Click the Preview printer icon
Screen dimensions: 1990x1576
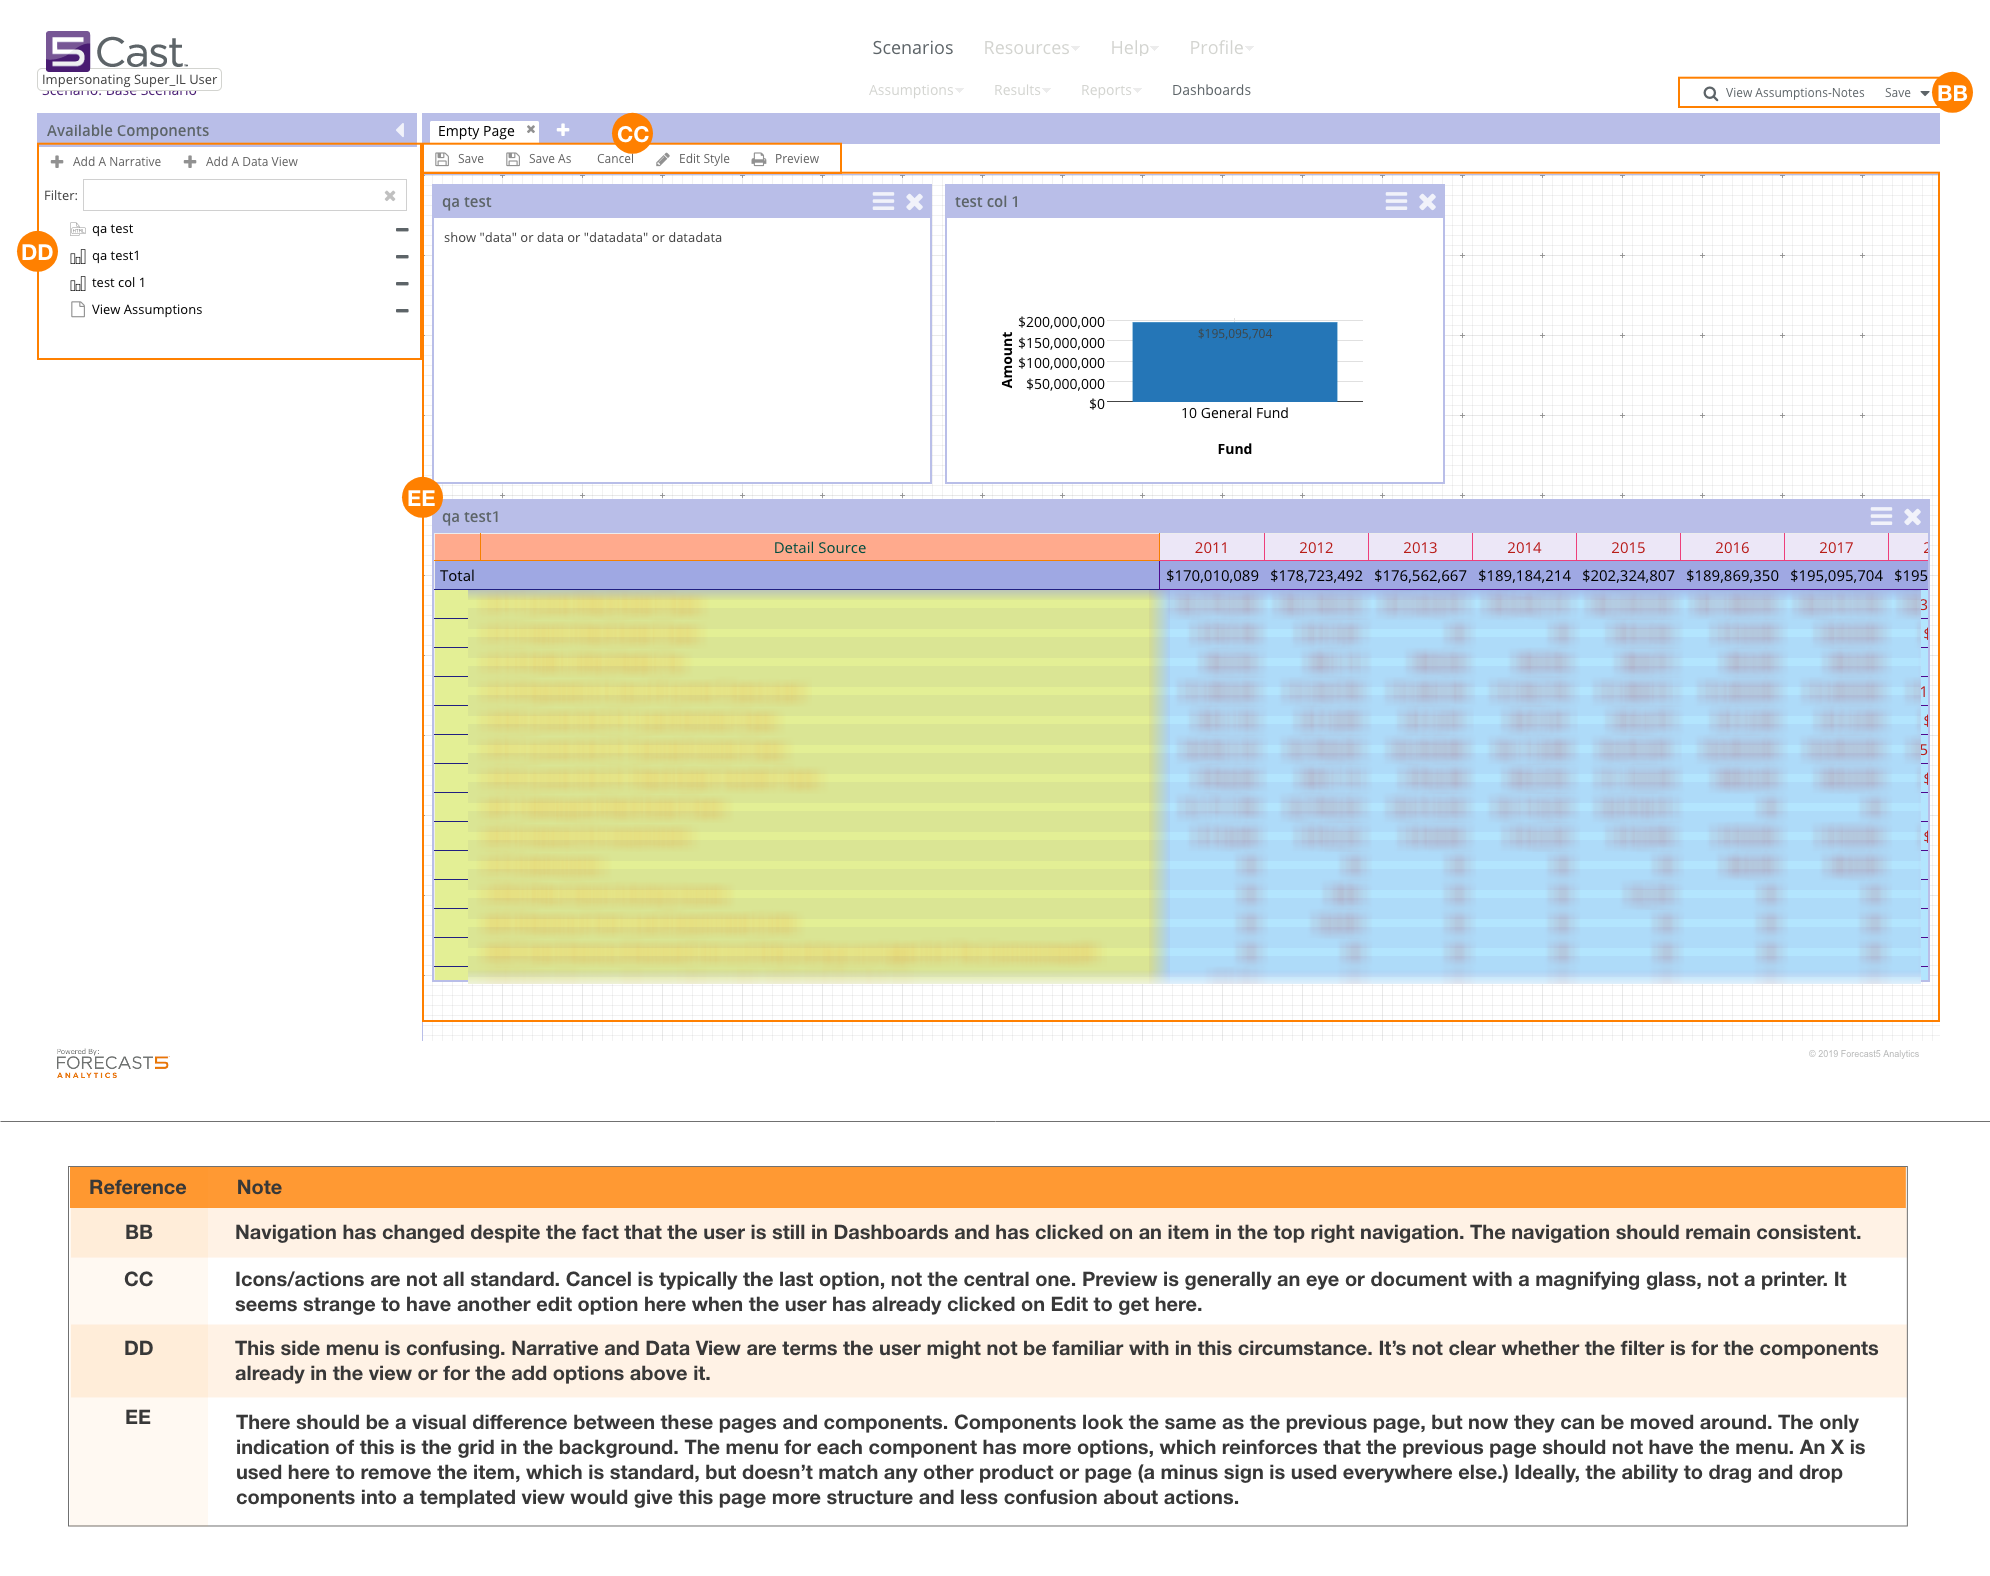(760, 158)
